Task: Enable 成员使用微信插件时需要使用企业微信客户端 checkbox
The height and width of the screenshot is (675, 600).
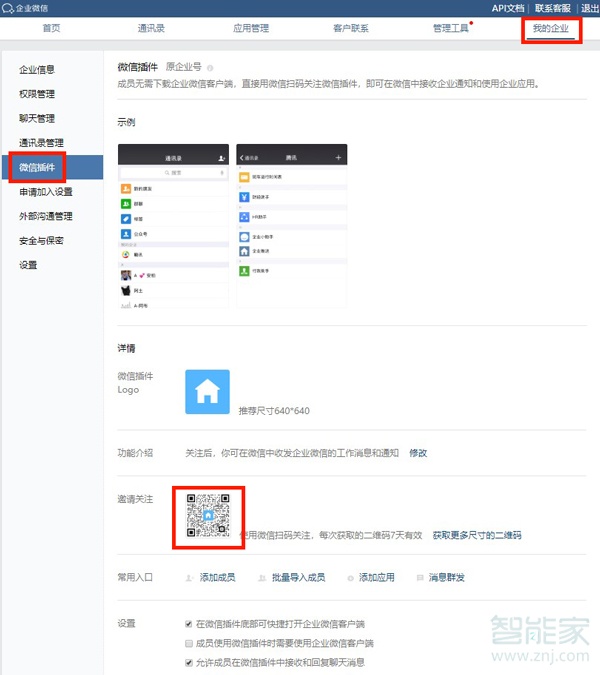Action: tap(189, 643)
